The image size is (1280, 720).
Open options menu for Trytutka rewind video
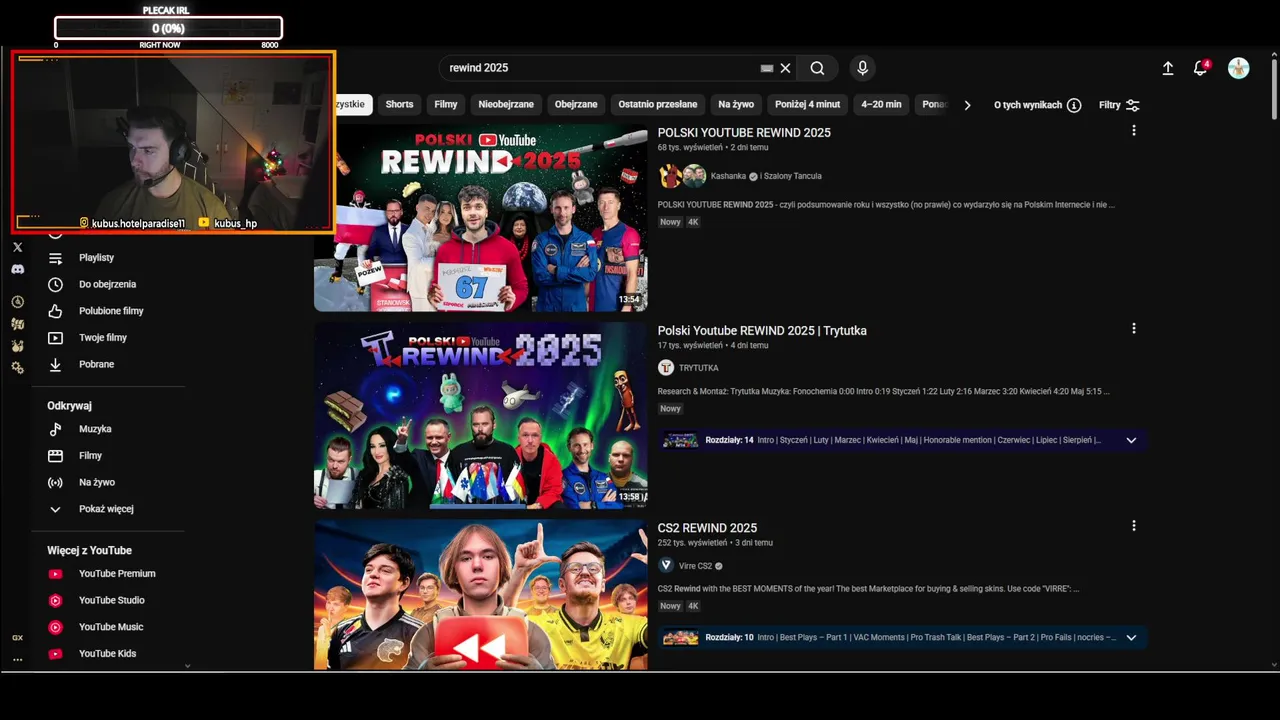coord(1133,328)
